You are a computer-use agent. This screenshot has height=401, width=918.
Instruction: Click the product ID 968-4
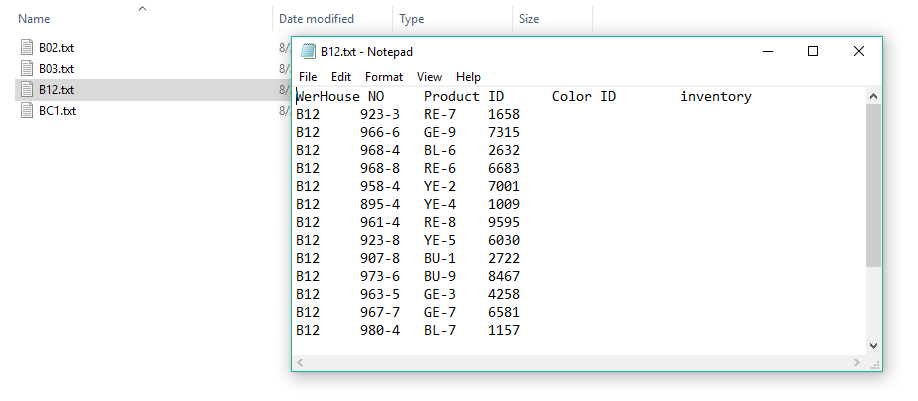click(380, 150)
